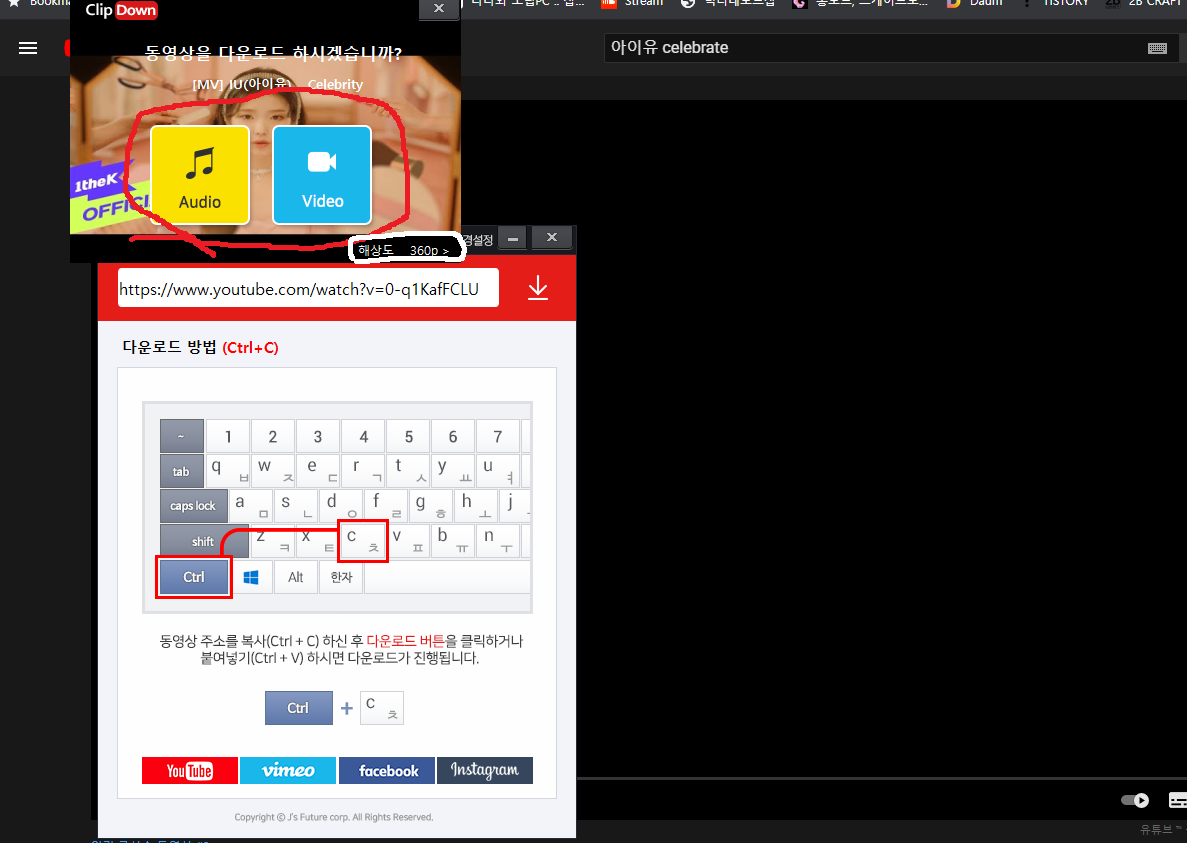
Task: Click the red 다운로드 버튼 text in instructions
Action: click(x=406, y=641)
